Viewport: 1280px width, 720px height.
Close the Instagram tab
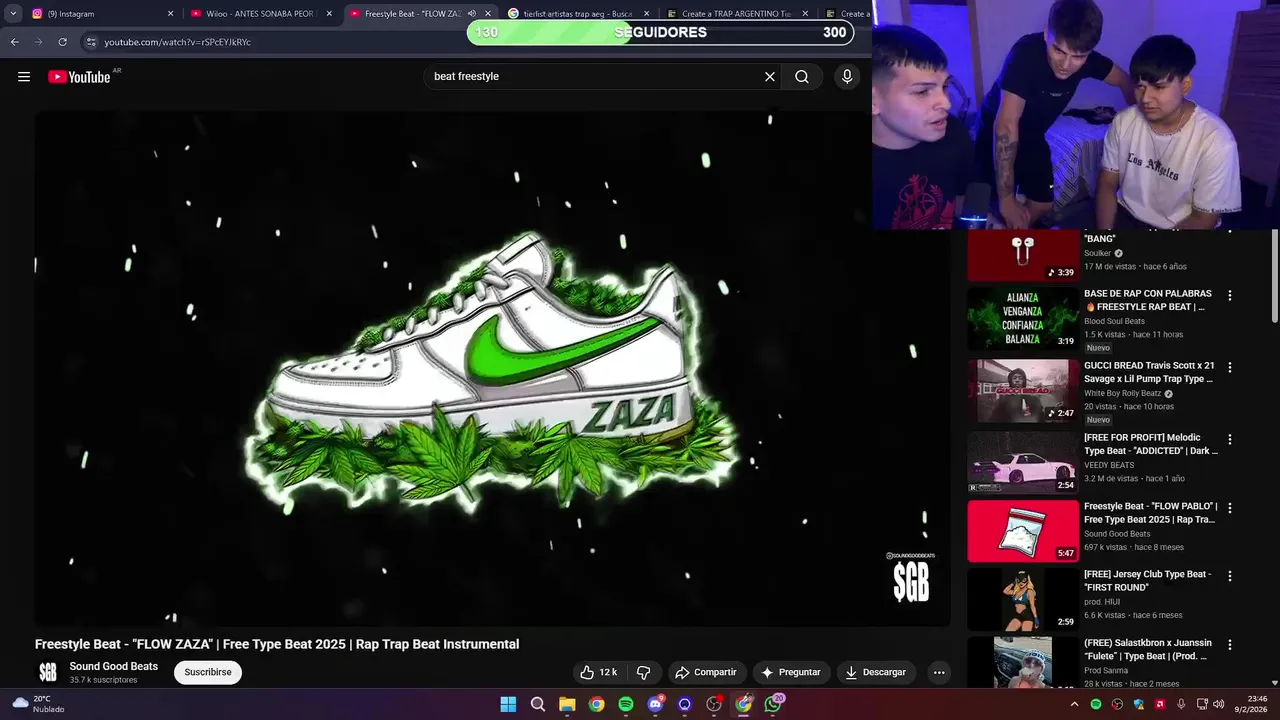(x=170, y=14)
